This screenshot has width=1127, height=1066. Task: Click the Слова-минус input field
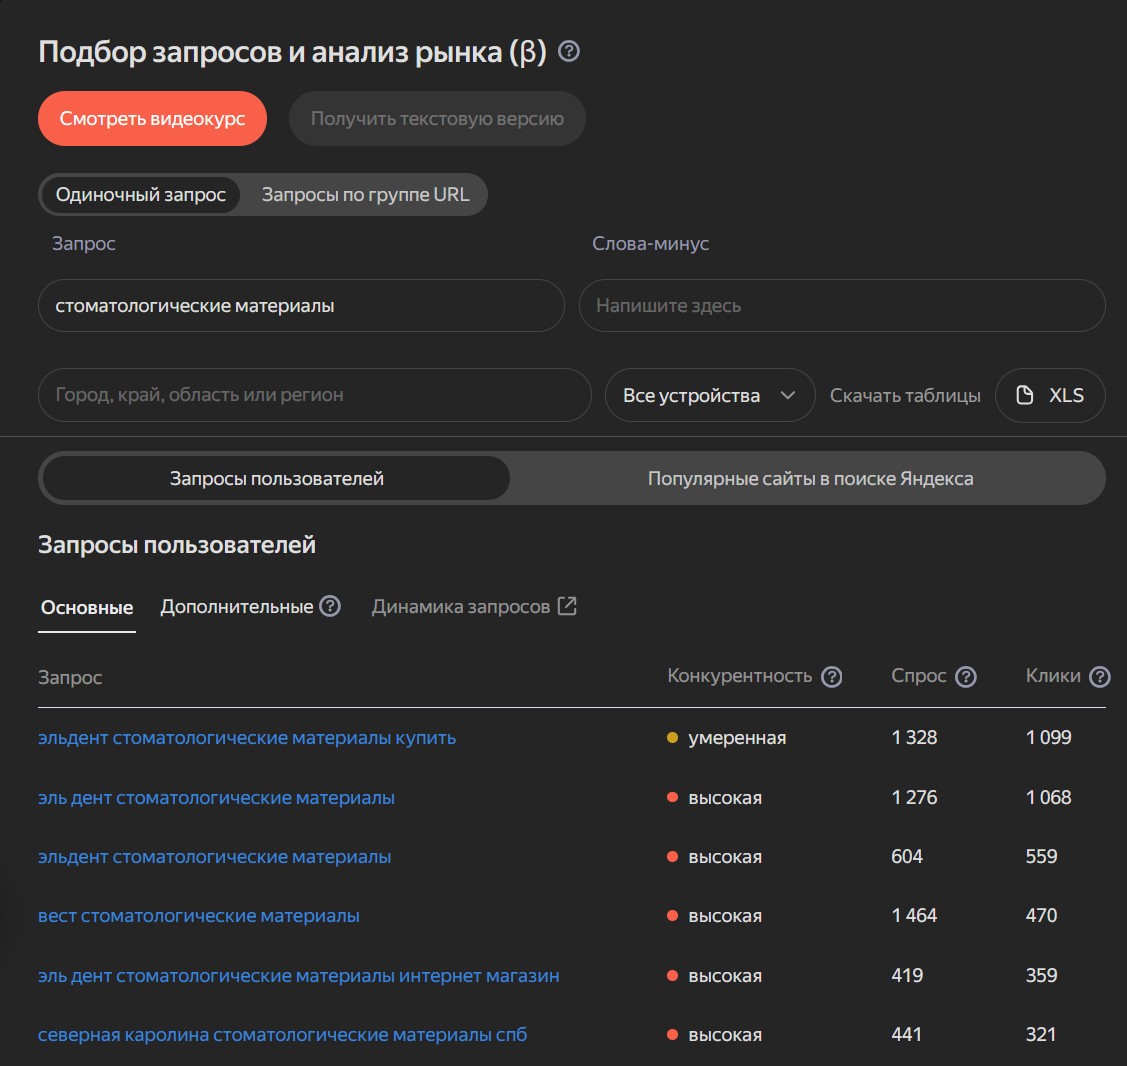click(x=843, y=306)
